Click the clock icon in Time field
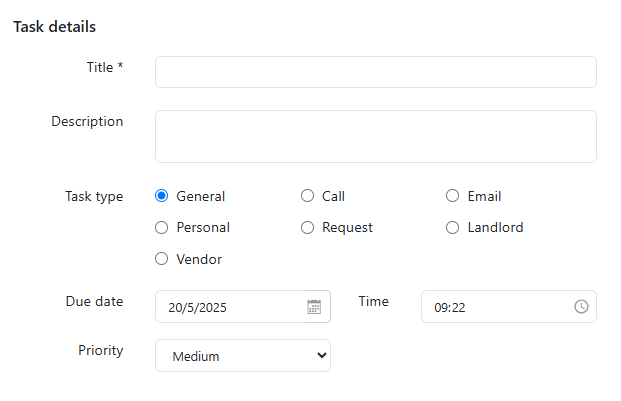 [x=581, y=307]
